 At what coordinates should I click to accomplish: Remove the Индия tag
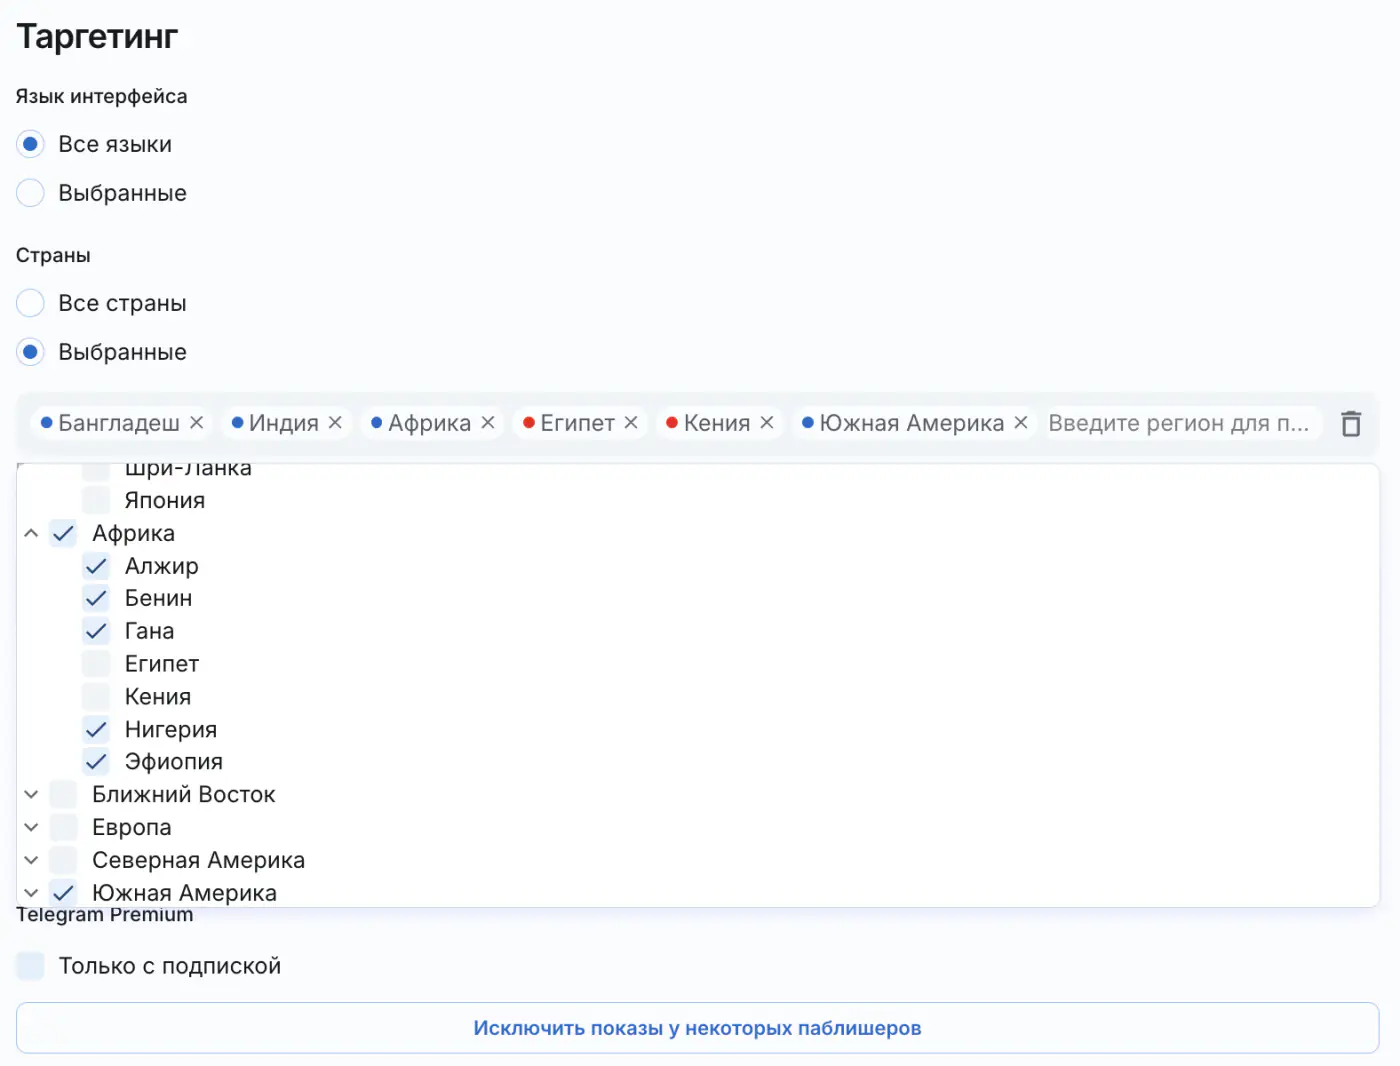point(335,423)
